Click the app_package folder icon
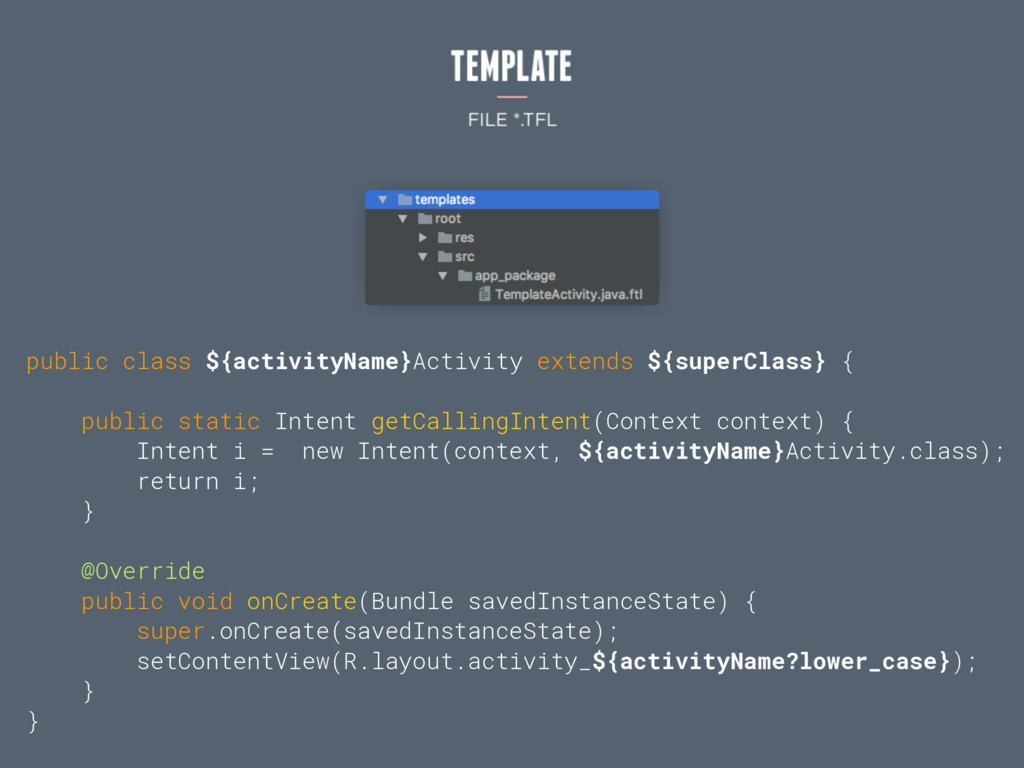 click(x=465, y=275)
